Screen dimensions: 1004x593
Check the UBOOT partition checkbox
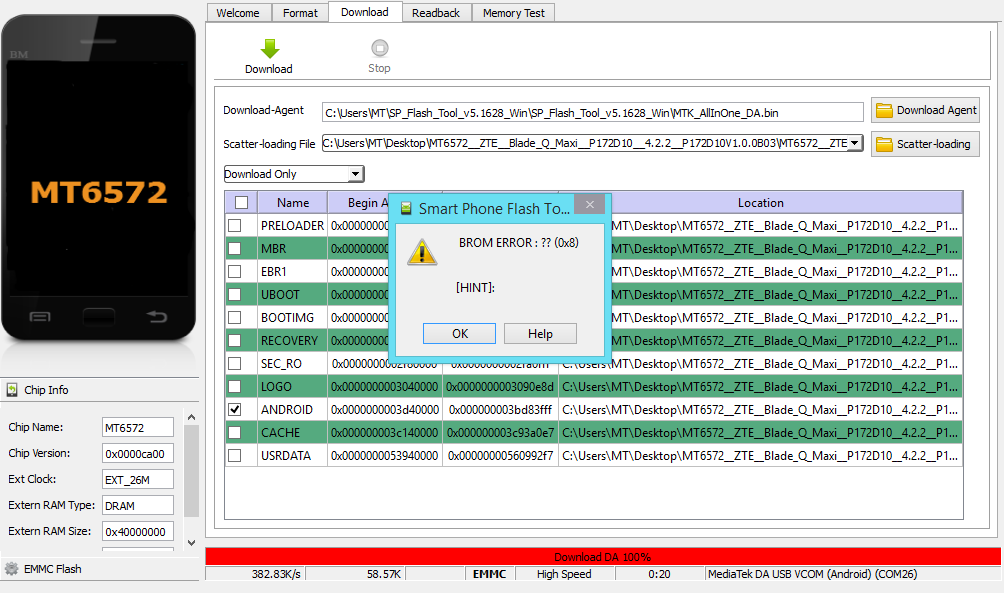[235, 295]
